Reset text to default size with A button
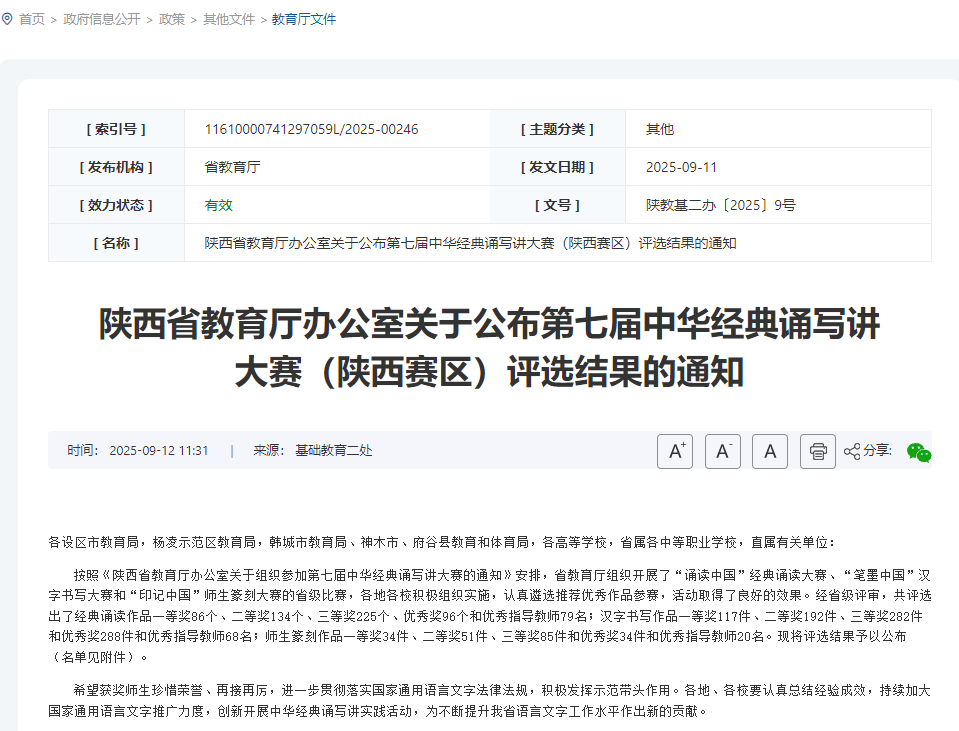Viewport: 959px width, 731px height. 770,451
